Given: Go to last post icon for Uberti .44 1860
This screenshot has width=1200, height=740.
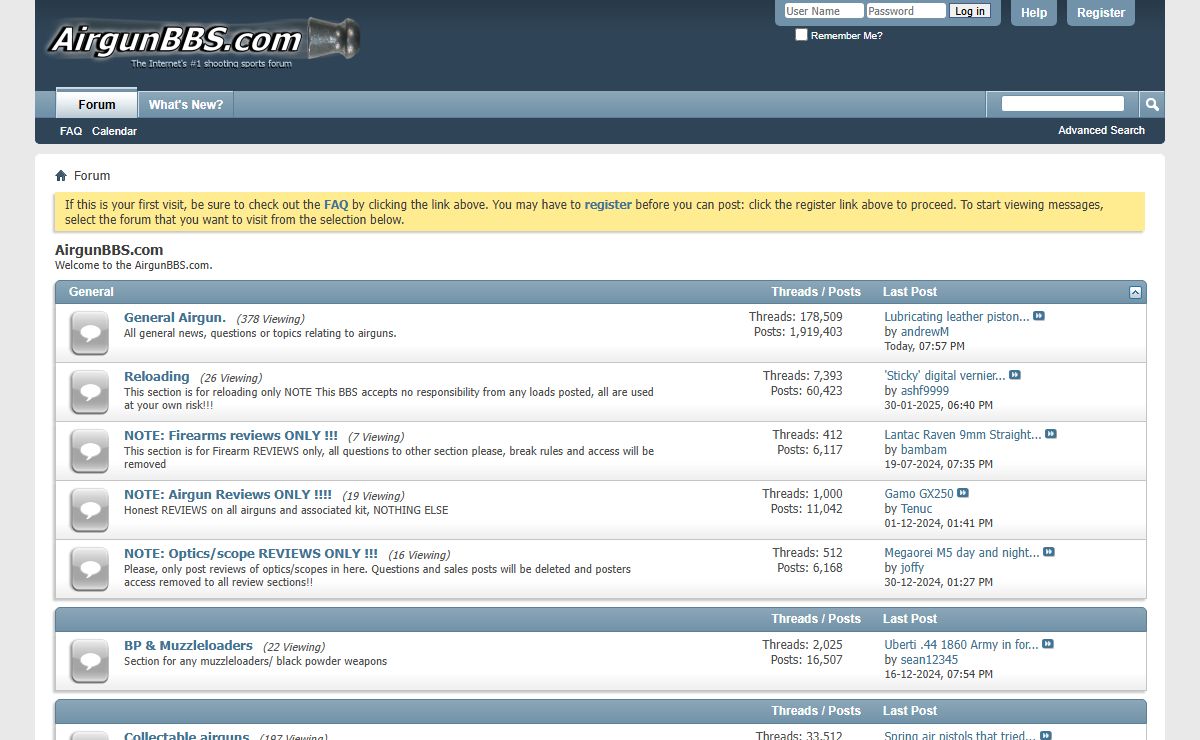Looking at the screenshot, I should point(1048,644).
